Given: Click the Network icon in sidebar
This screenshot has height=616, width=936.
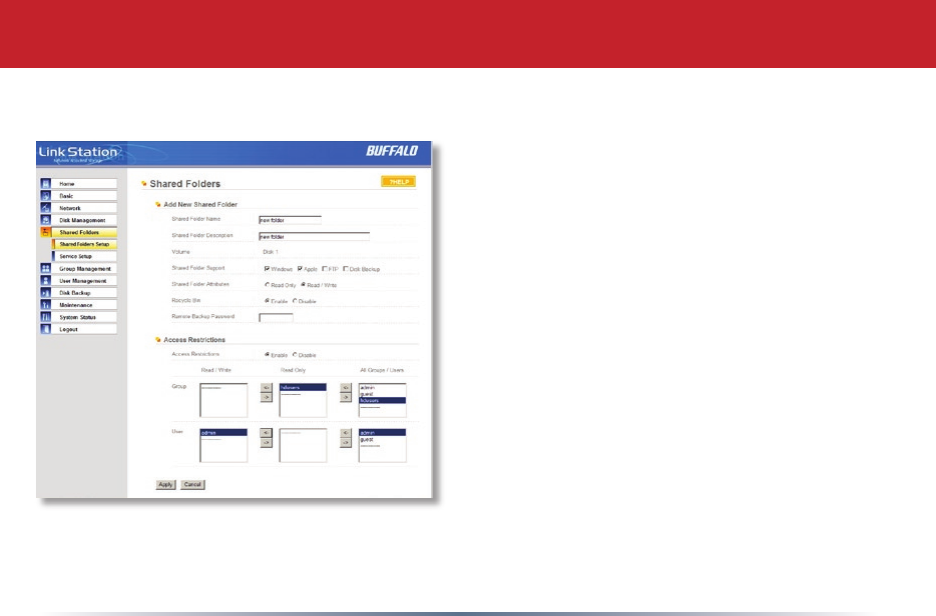Looking at the screenshot, I should tap(45, 208).
